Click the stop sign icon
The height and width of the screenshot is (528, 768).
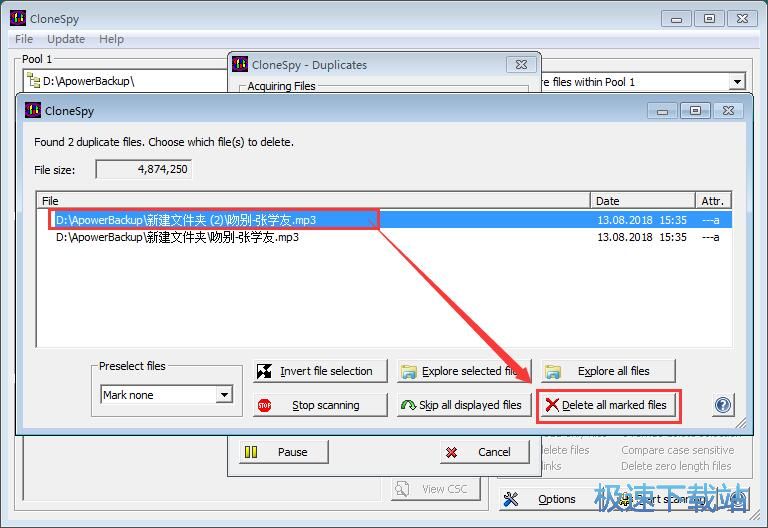tap(264, 406)
